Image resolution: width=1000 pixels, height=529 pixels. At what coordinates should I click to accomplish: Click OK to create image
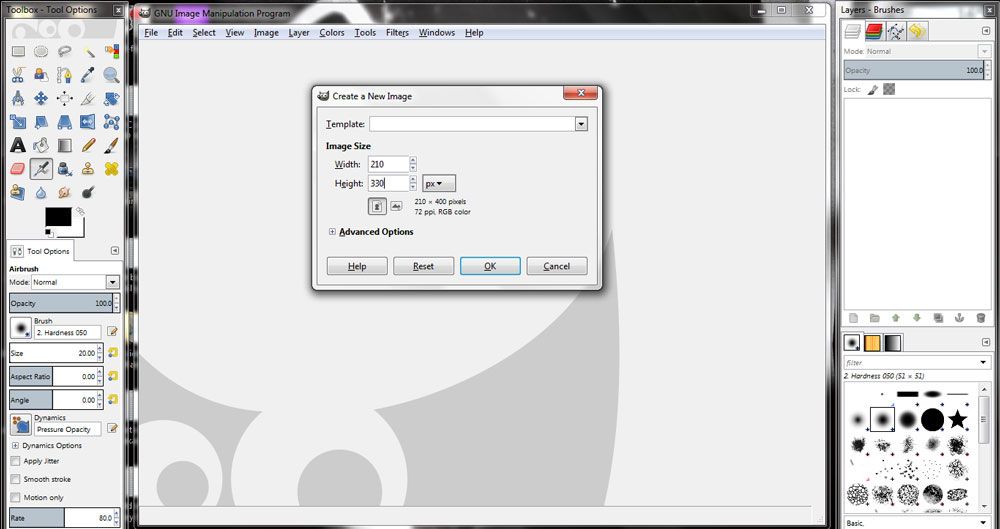point(490,266)
